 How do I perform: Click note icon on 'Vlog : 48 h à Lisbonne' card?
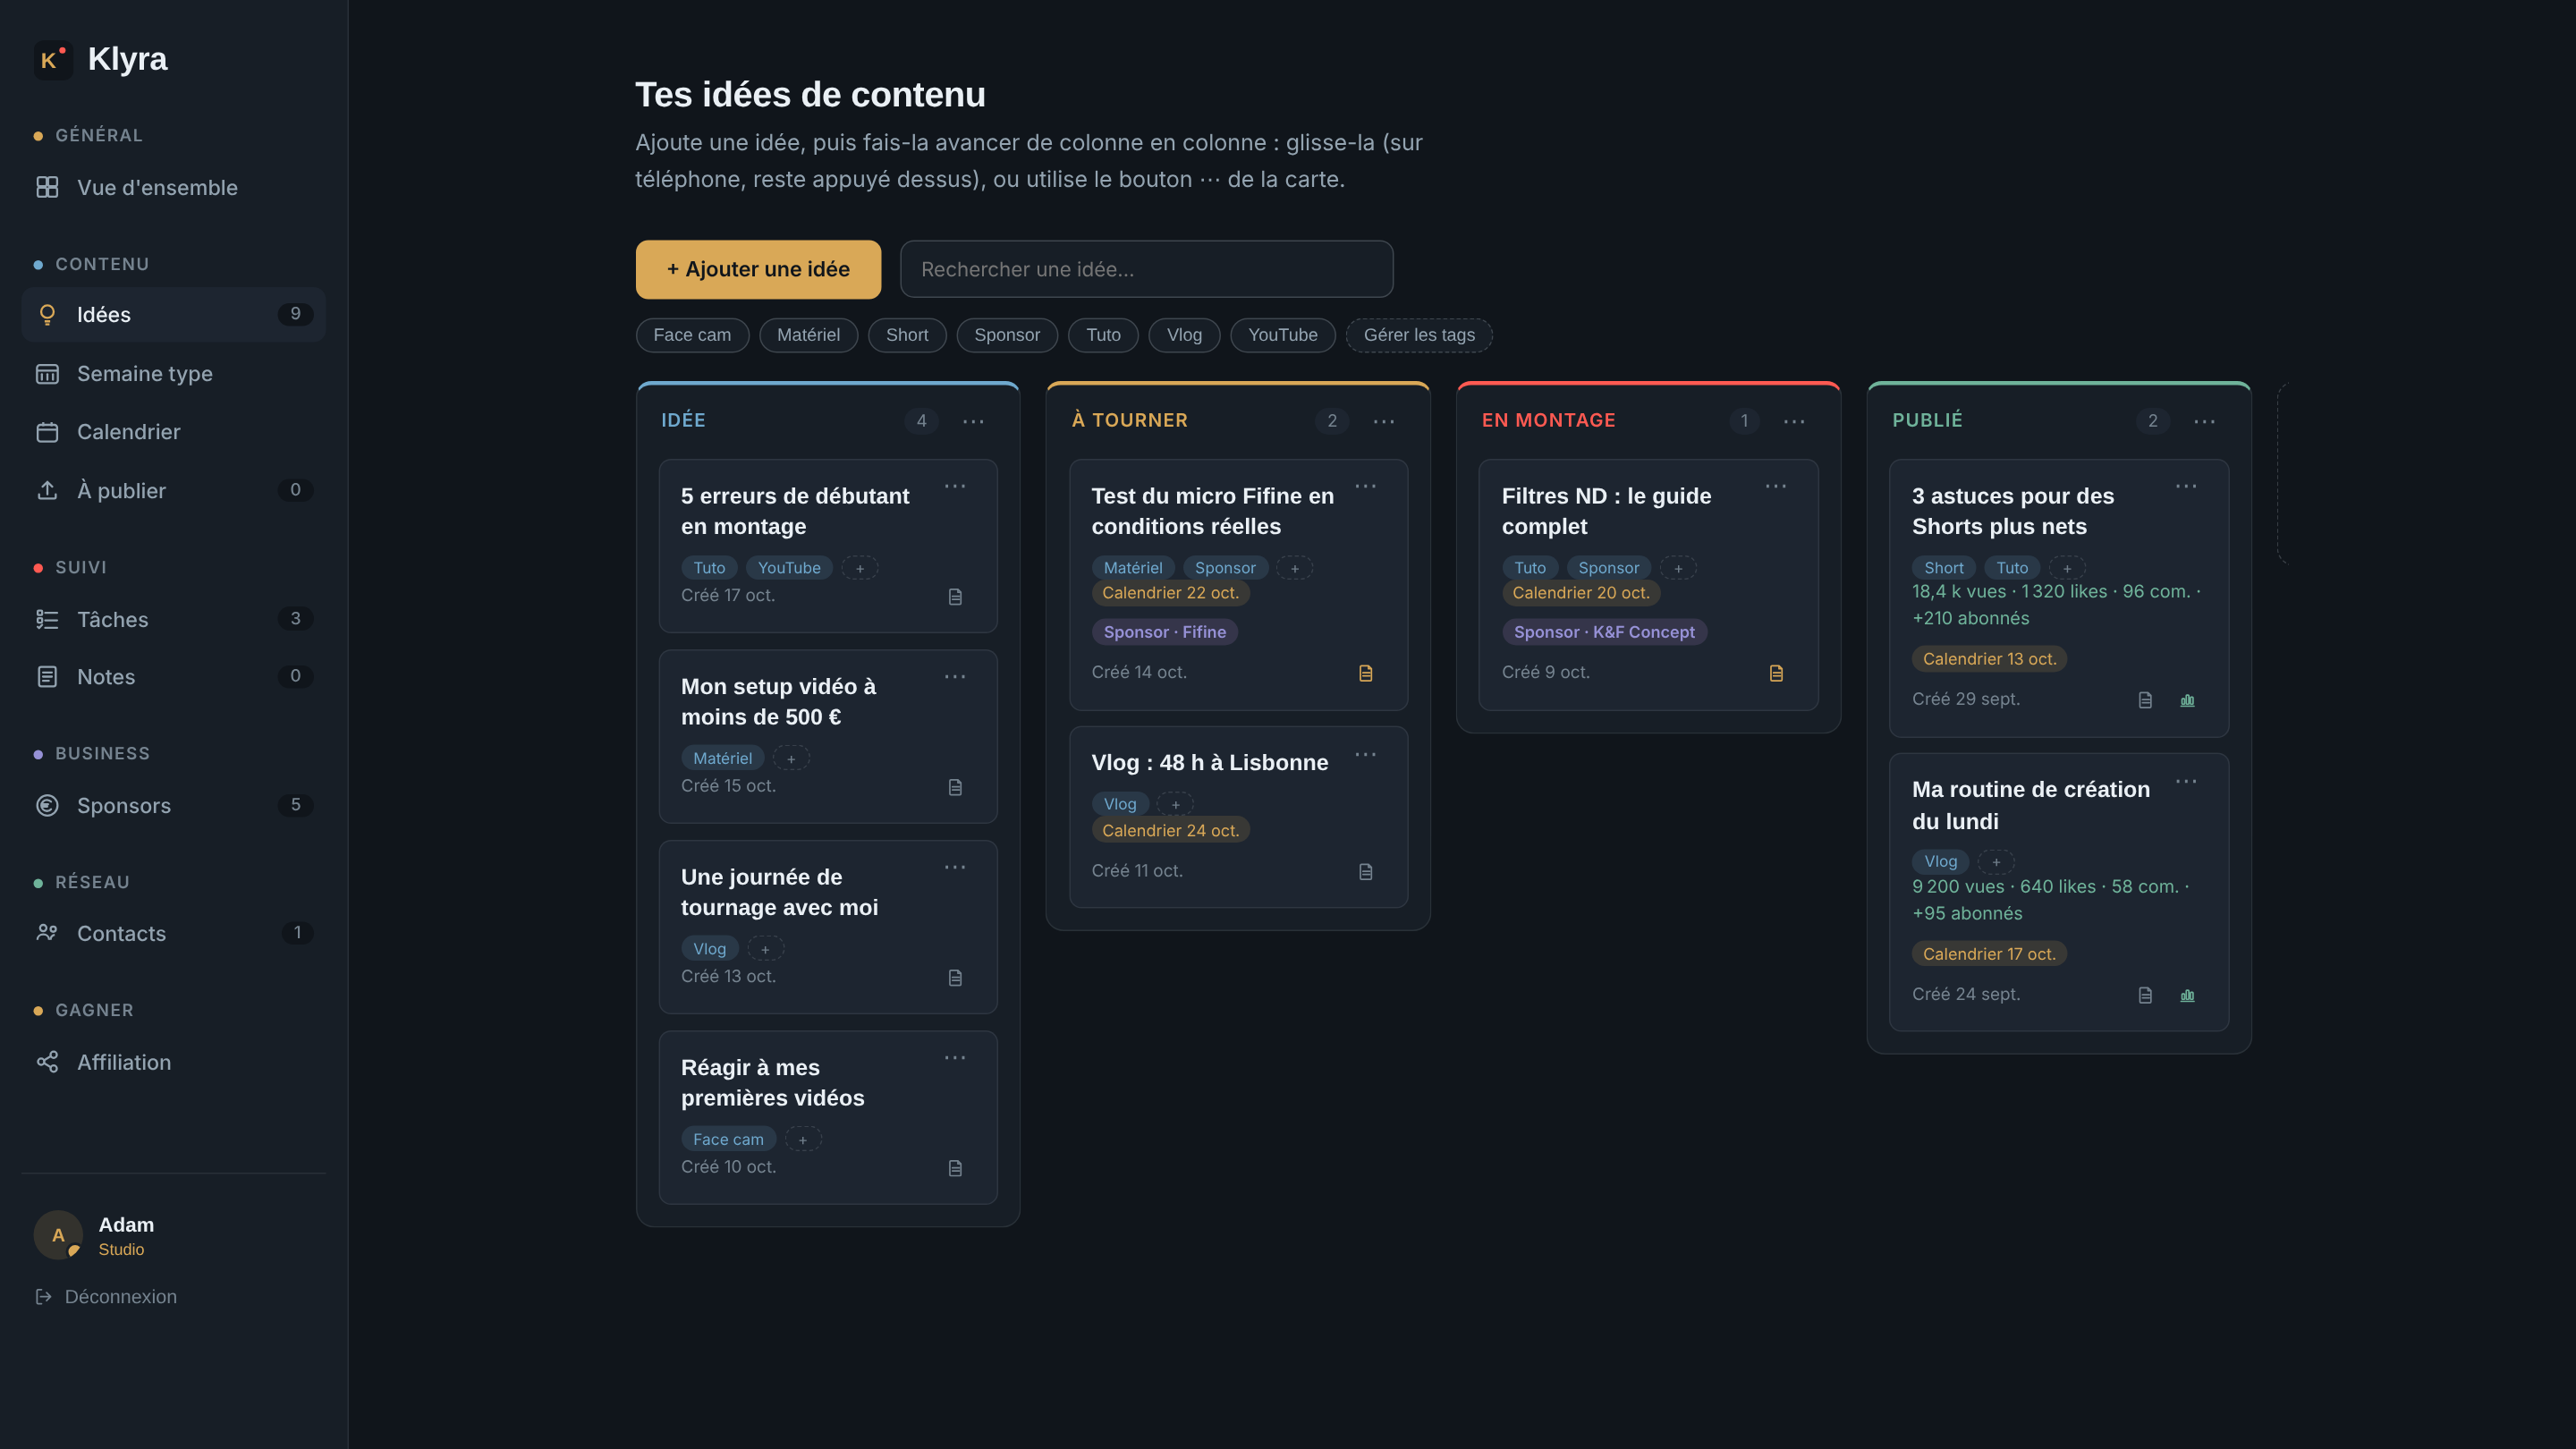(x=1366, y=872)
